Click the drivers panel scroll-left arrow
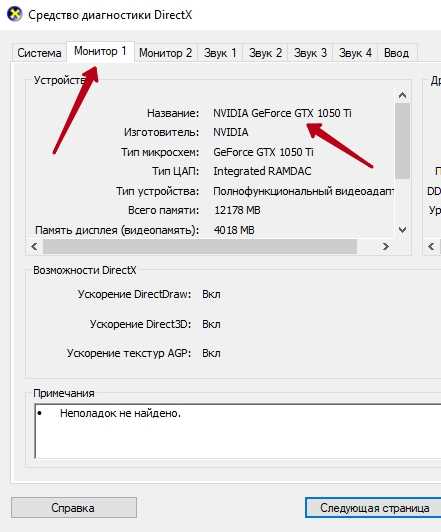The height and width of the screenshot is (532, 441). coord(431,246)
